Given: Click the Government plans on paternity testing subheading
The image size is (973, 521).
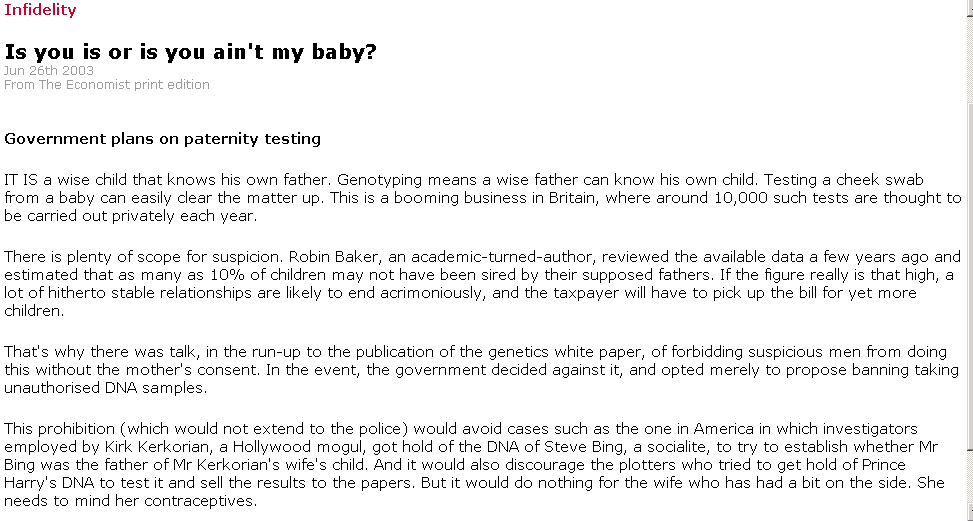Looking at the screenshot, I should pyautogui.click(x=163, y=138).
